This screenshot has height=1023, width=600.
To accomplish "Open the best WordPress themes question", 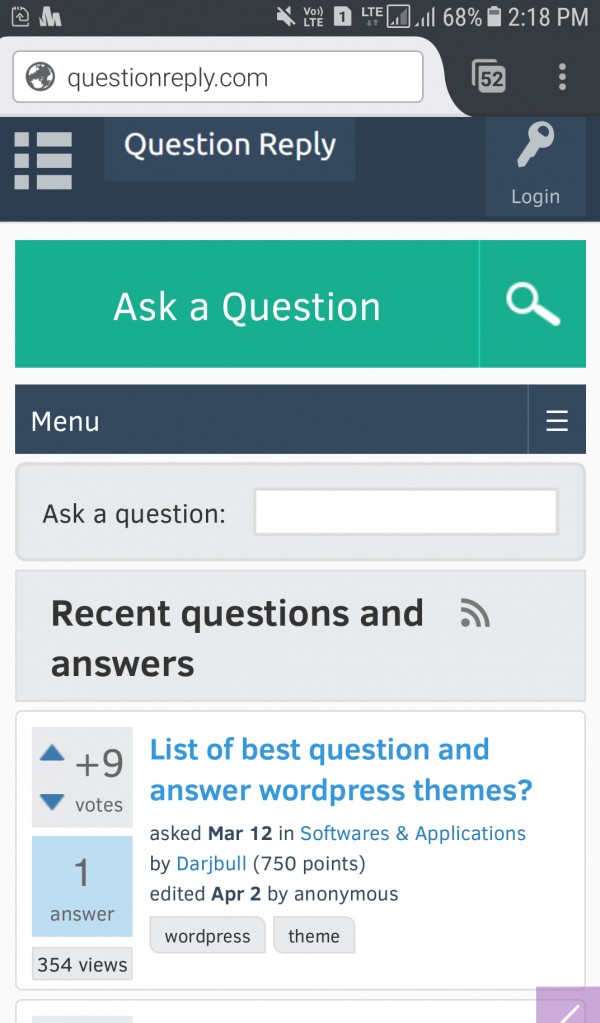I will coord(340,770).
